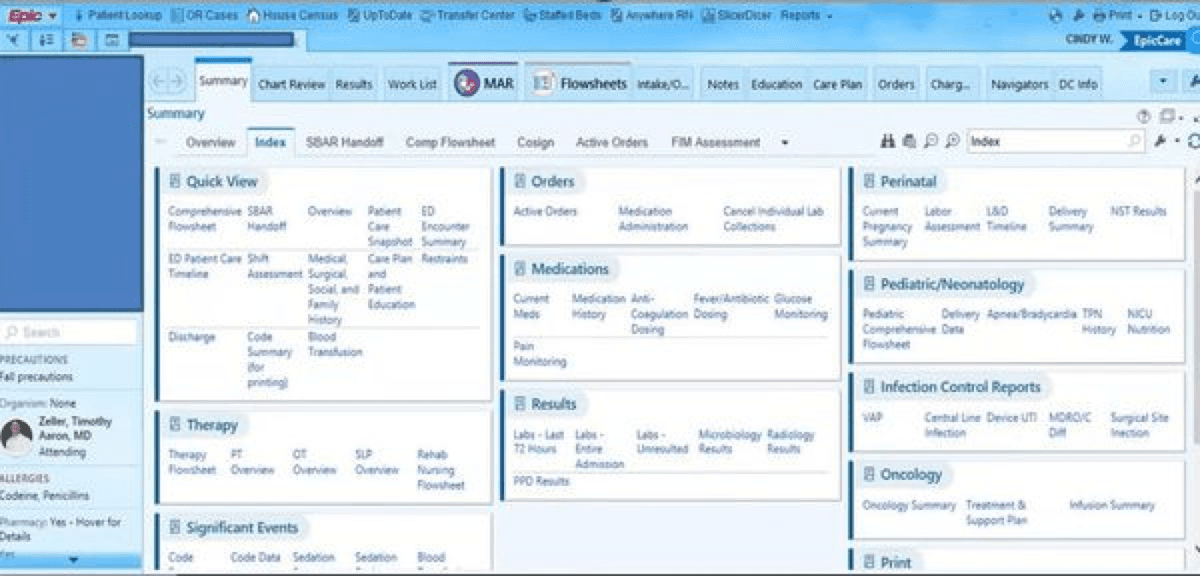Open the Navigators tab

coord(1019,84)
